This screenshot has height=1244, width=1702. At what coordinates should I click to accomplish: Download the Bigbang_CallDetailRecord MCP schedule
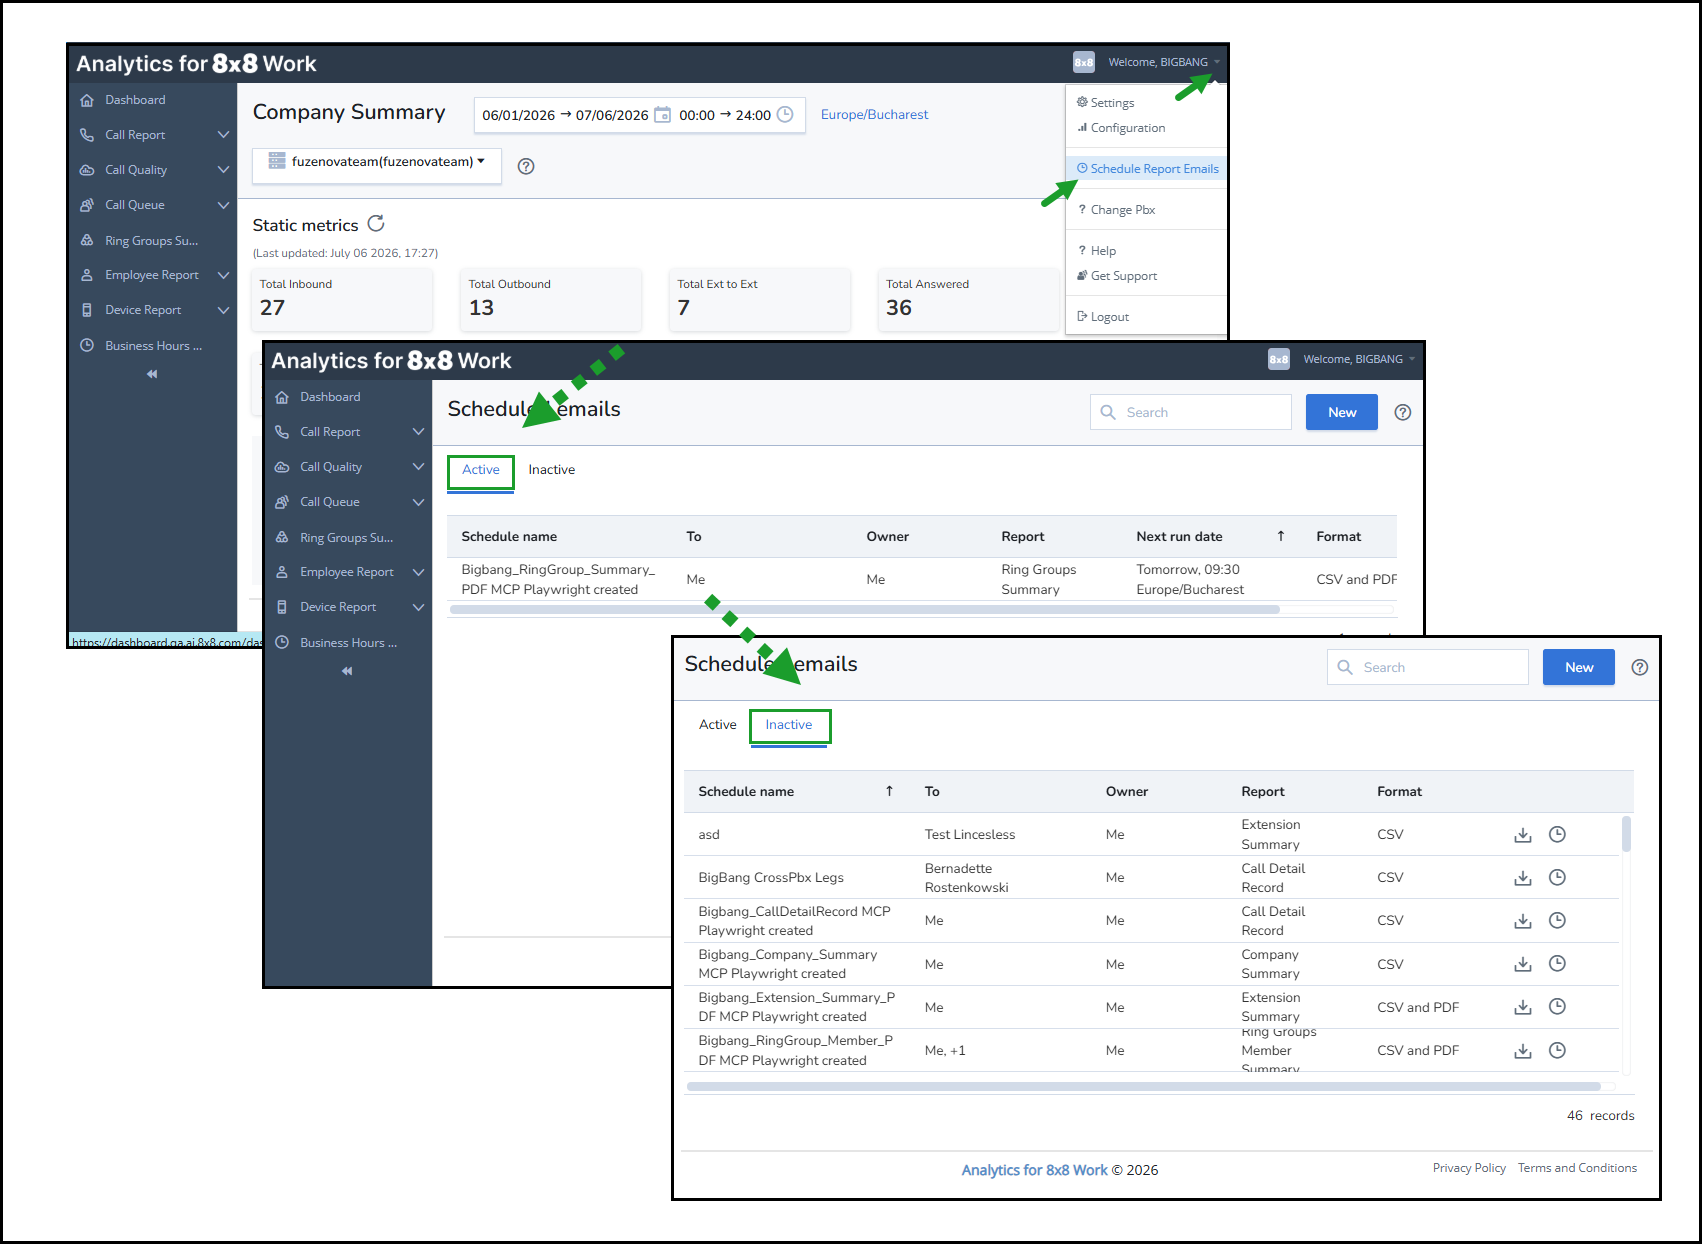1523,921
